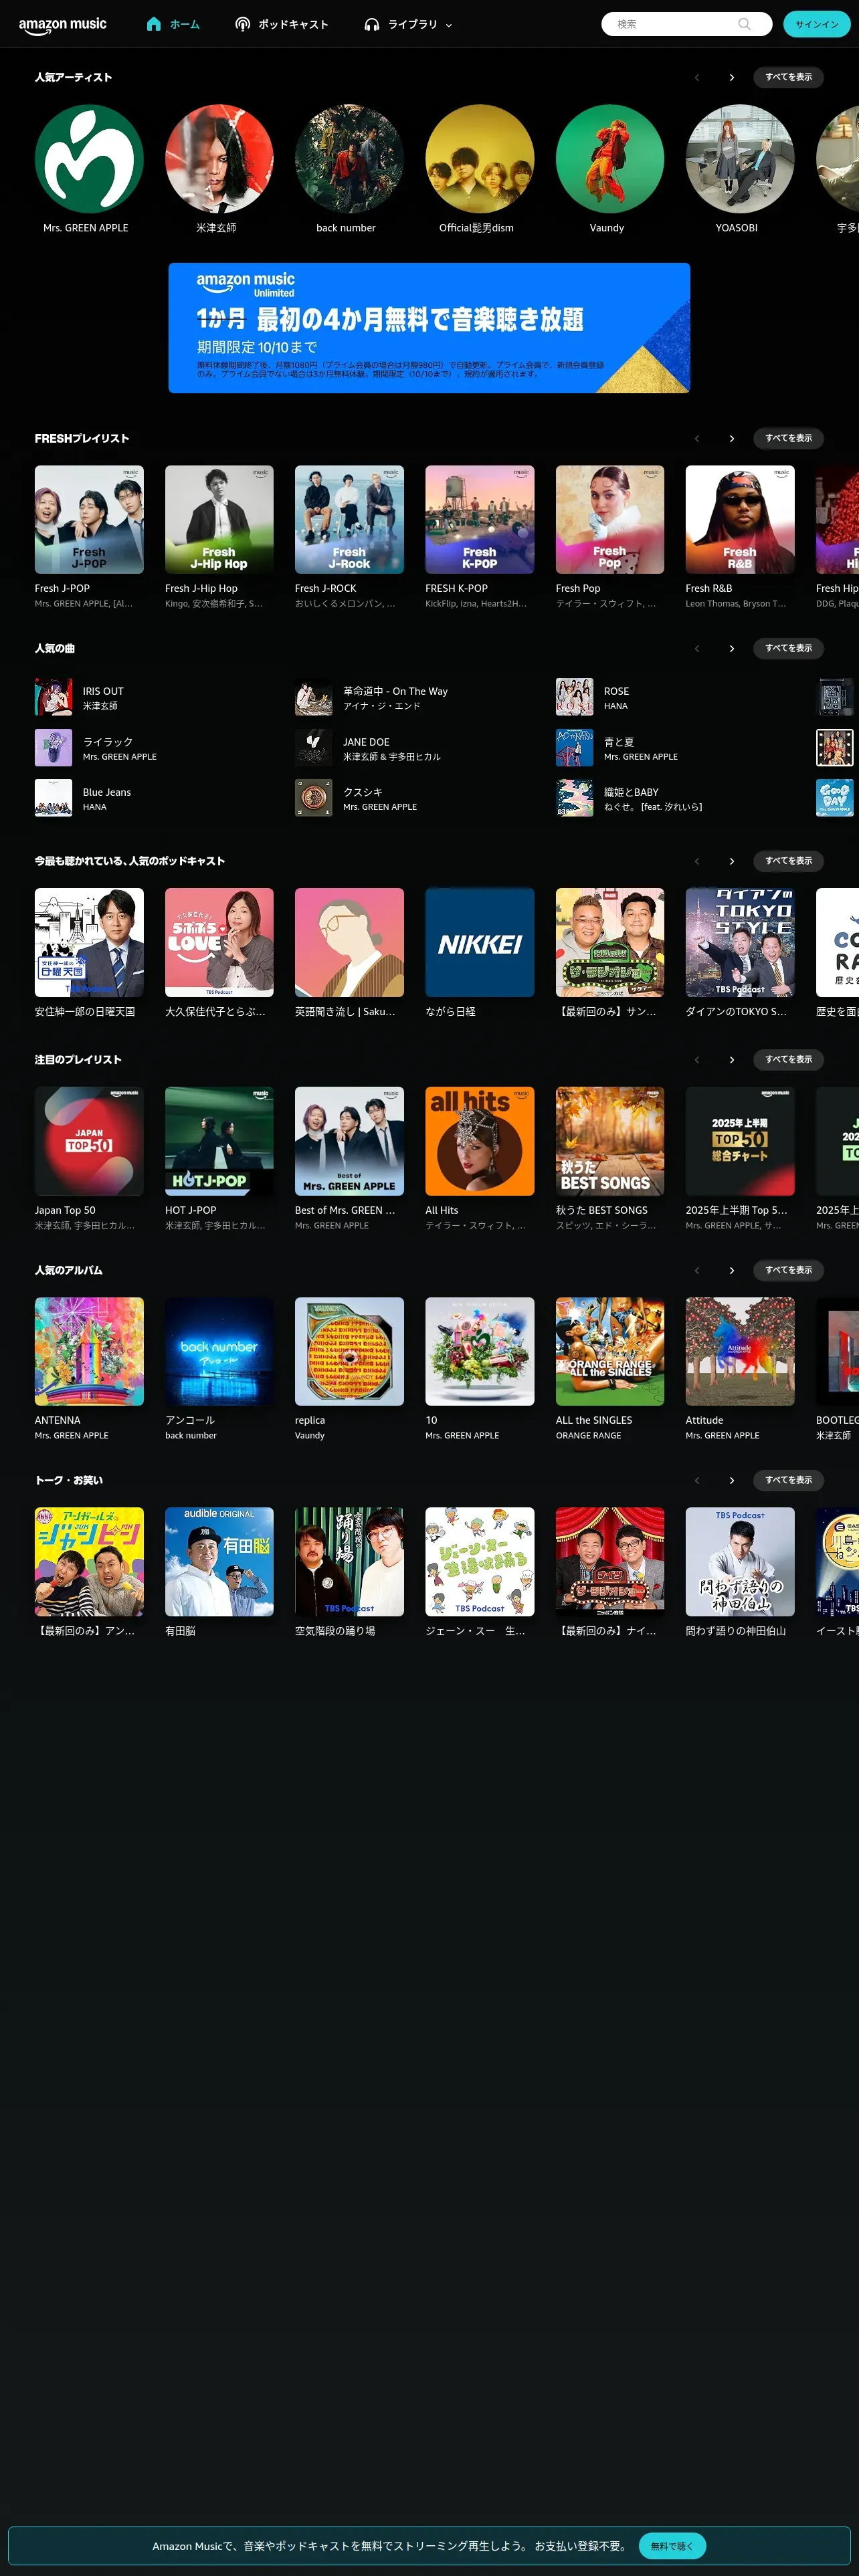
Task: Open Fresh R&B playlist cover
Action: (740, 520)
